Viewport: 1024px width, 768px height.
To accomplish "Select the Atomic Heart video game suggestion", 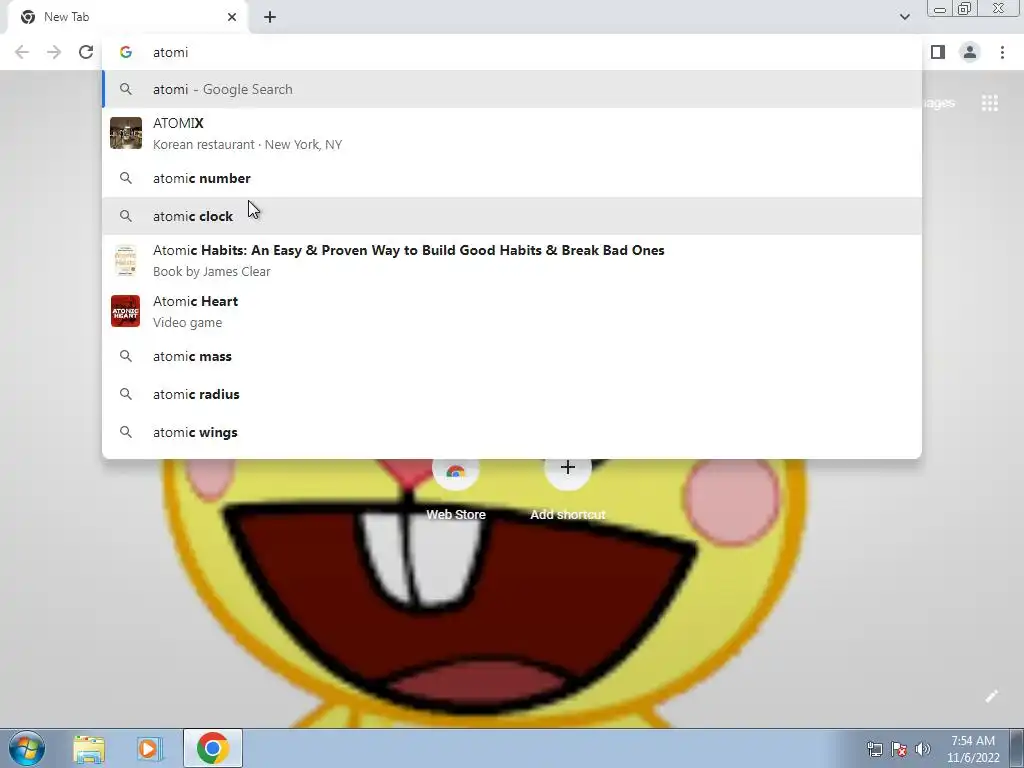I will [512, 312].
